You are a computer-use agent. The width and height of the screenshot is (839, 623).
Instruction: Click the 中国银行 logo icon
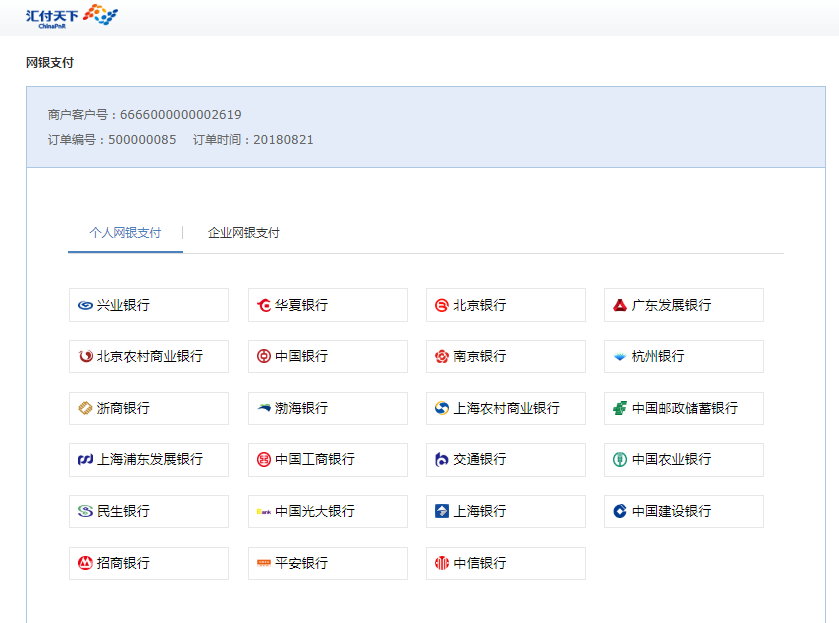click(x=264, y=356)
